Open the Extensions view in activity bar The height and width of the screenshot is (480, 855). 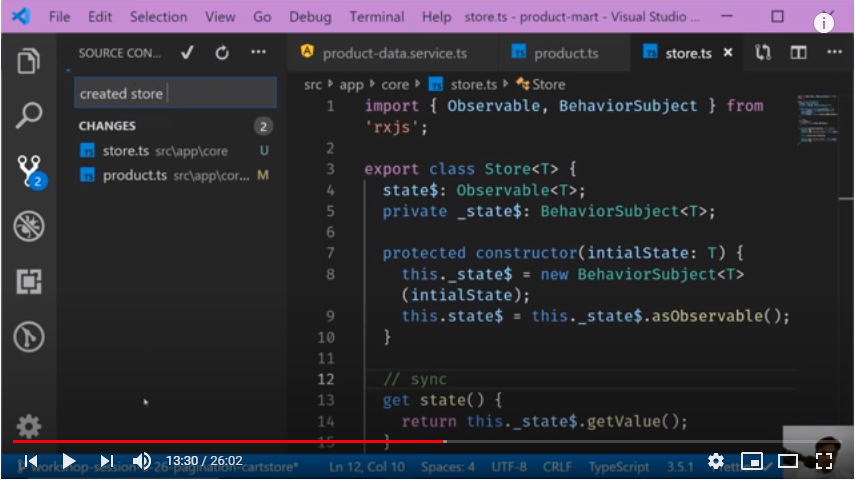click(x=29, y=282)
